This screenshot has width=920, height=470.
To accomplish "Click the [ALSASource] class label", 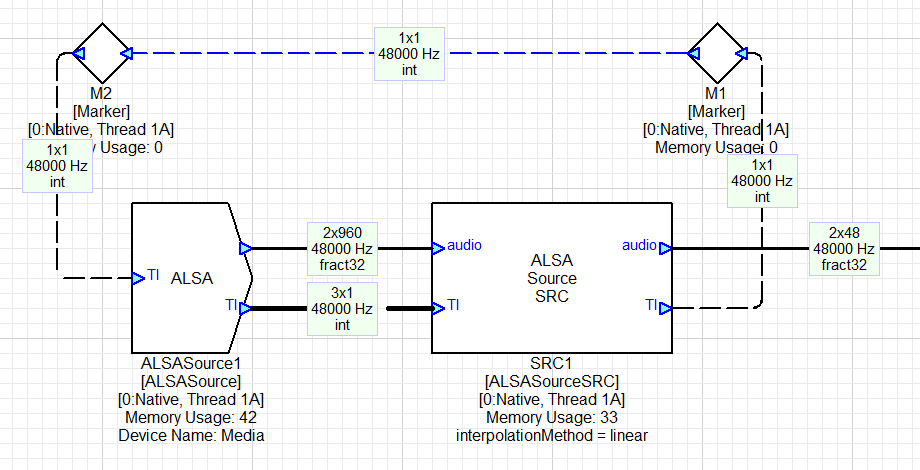I will (x=191, y=381).
